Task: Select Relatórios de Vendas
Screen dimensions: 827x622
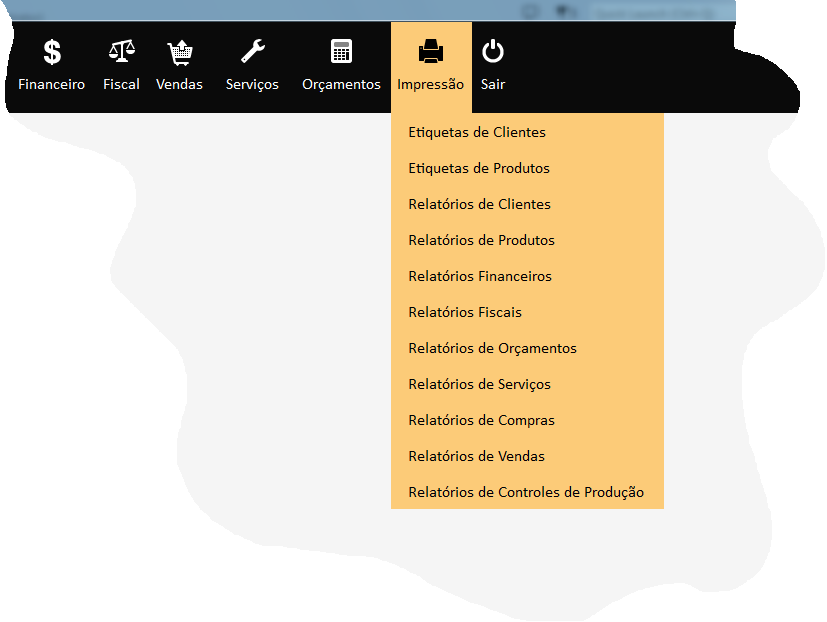Action: pyautogui.click(x=476, y=456)
